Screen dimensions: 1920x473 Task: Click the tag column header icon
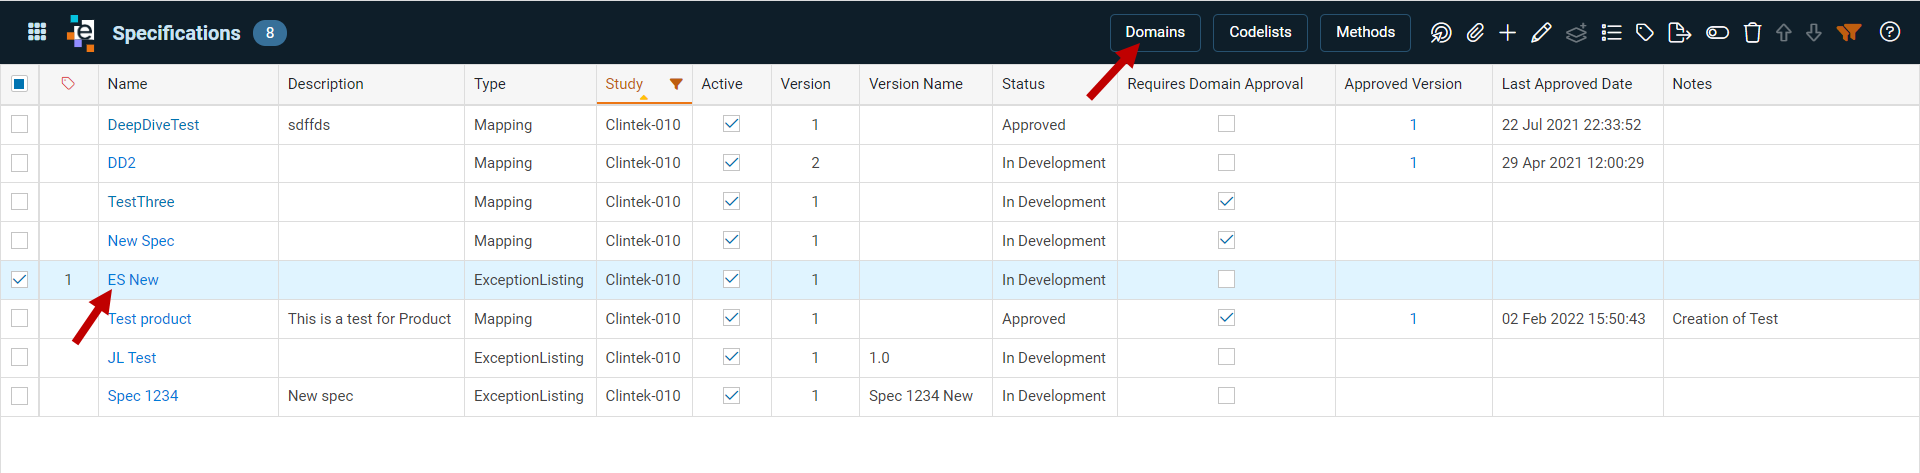click(x=68, y=84)
